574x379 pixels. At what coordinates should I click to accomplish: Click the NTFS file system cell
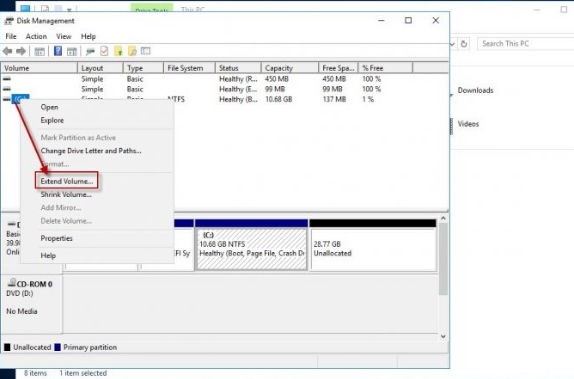[x=176, y=99]
